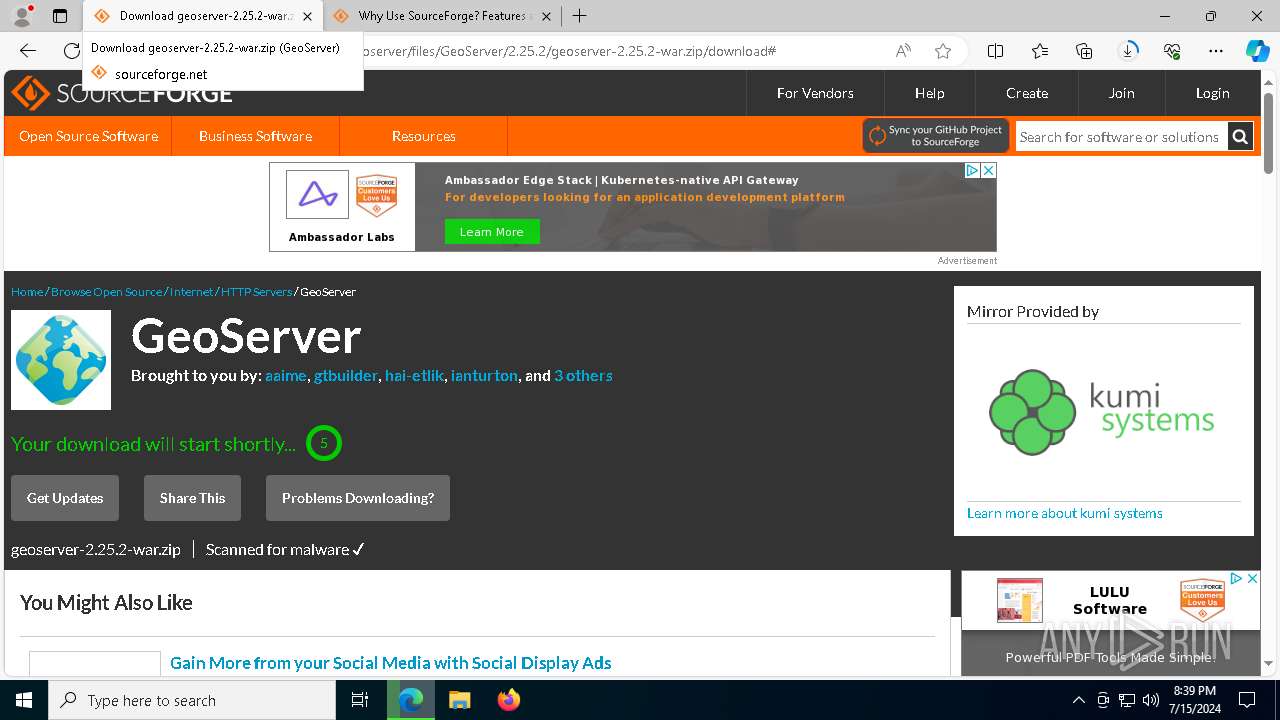Click the kumi systems mirror logo
The width and height of the screenshot is (1280, 720).
[x=1102, y=411]
